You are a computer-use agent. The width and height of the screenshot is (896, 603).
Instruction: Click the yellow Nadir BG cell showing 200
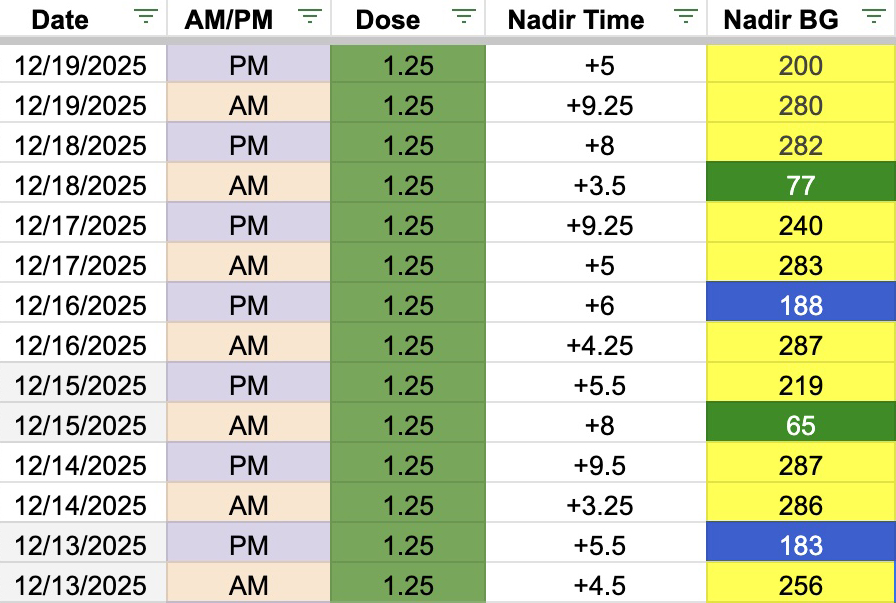pyautogui.click(x=801, y=66)
